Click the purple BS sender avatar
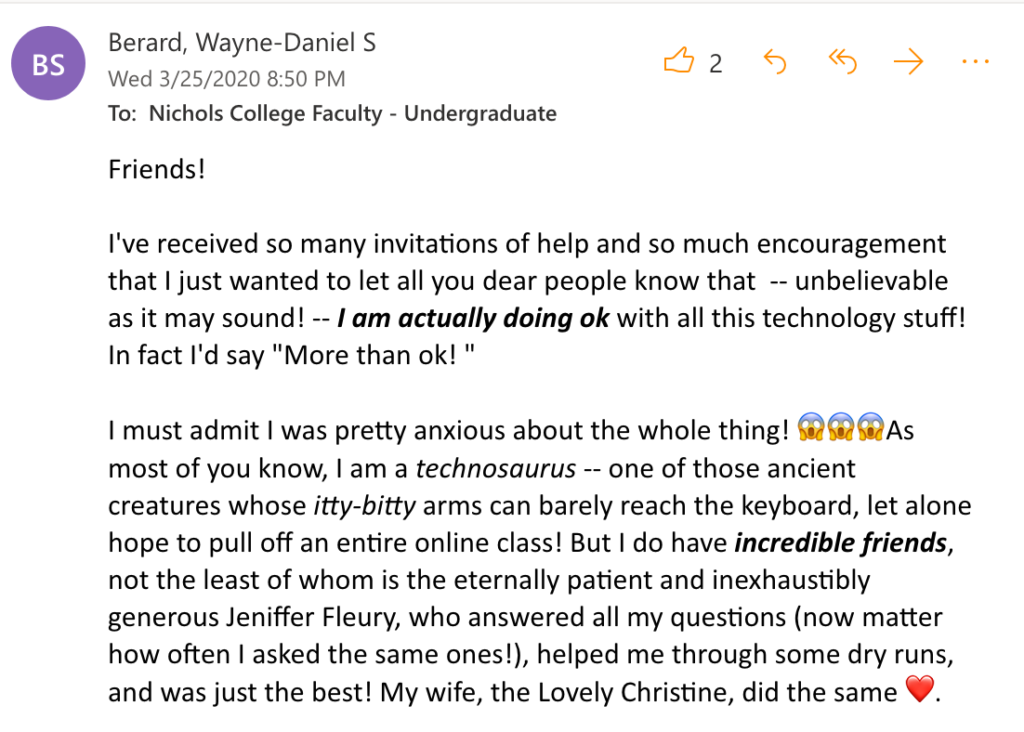Image resolution: width=1024 pixels, height=732 pixels. click(49, 65)
